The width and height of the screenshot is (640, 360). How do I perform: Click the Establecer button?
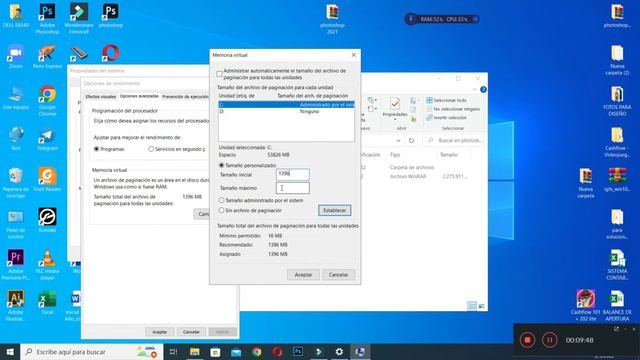click(x=334, y=210)
